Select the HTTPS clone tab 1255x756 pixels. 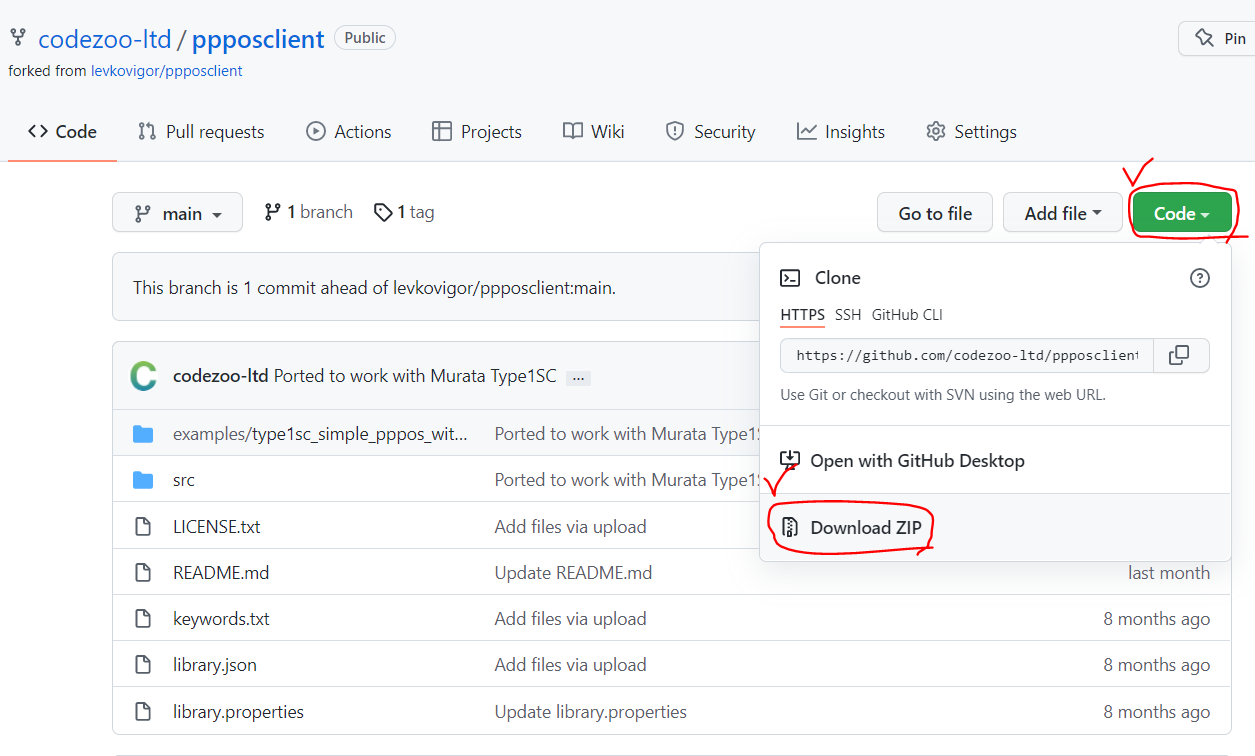803,315
